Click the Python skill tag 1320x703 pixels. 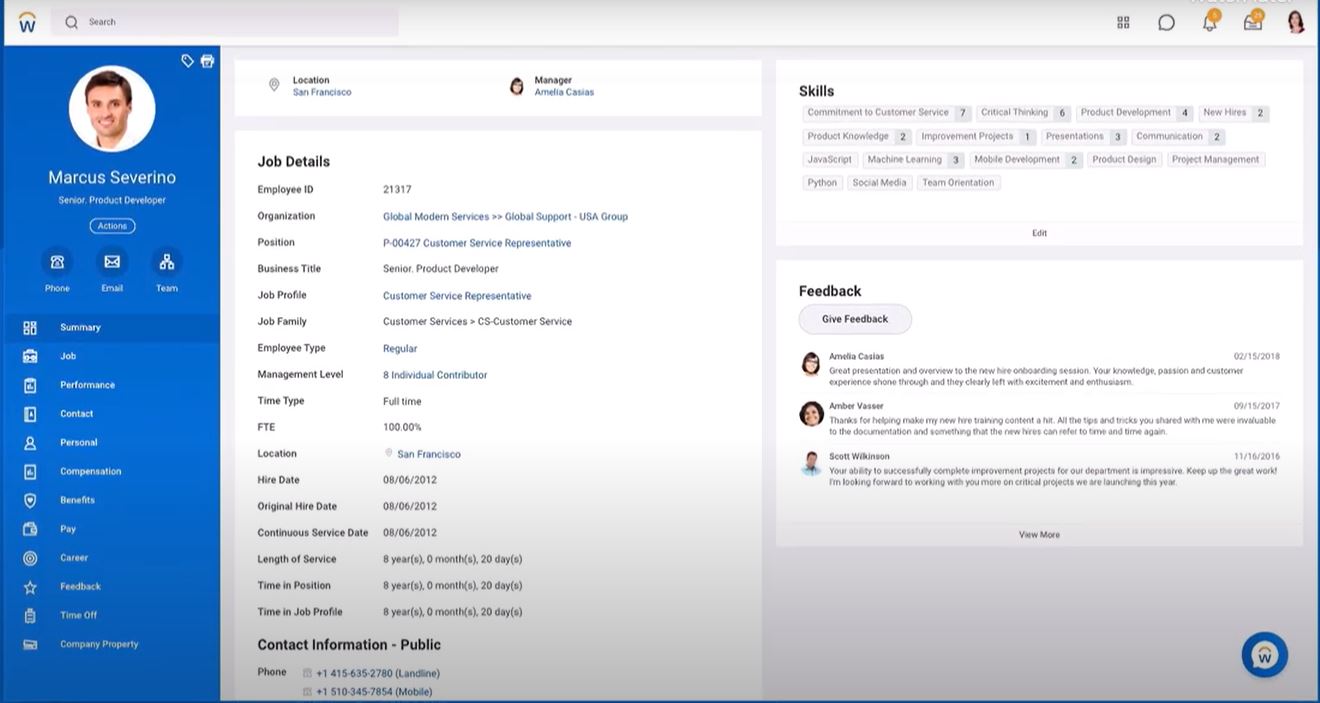click(x=822, y=183)
